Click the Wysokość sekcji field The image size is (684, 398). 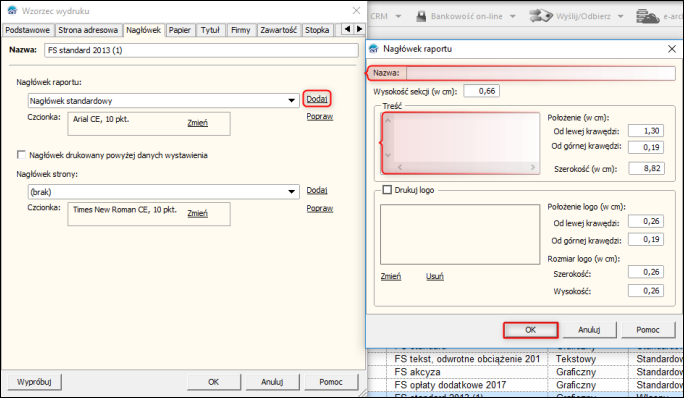(482, 91)
